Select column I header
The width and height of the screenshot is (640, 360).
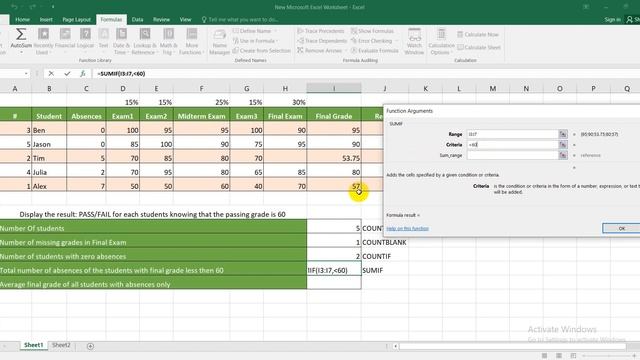coord(334,88)
